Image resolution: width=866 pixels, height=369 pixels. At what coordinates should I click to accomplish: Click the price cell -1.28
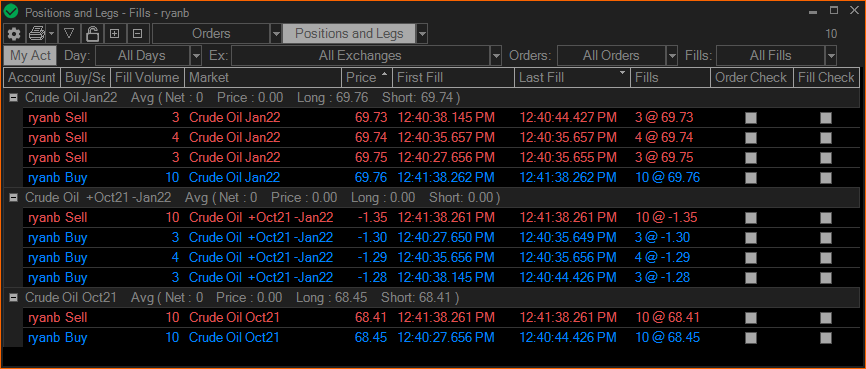coord(372,277)
